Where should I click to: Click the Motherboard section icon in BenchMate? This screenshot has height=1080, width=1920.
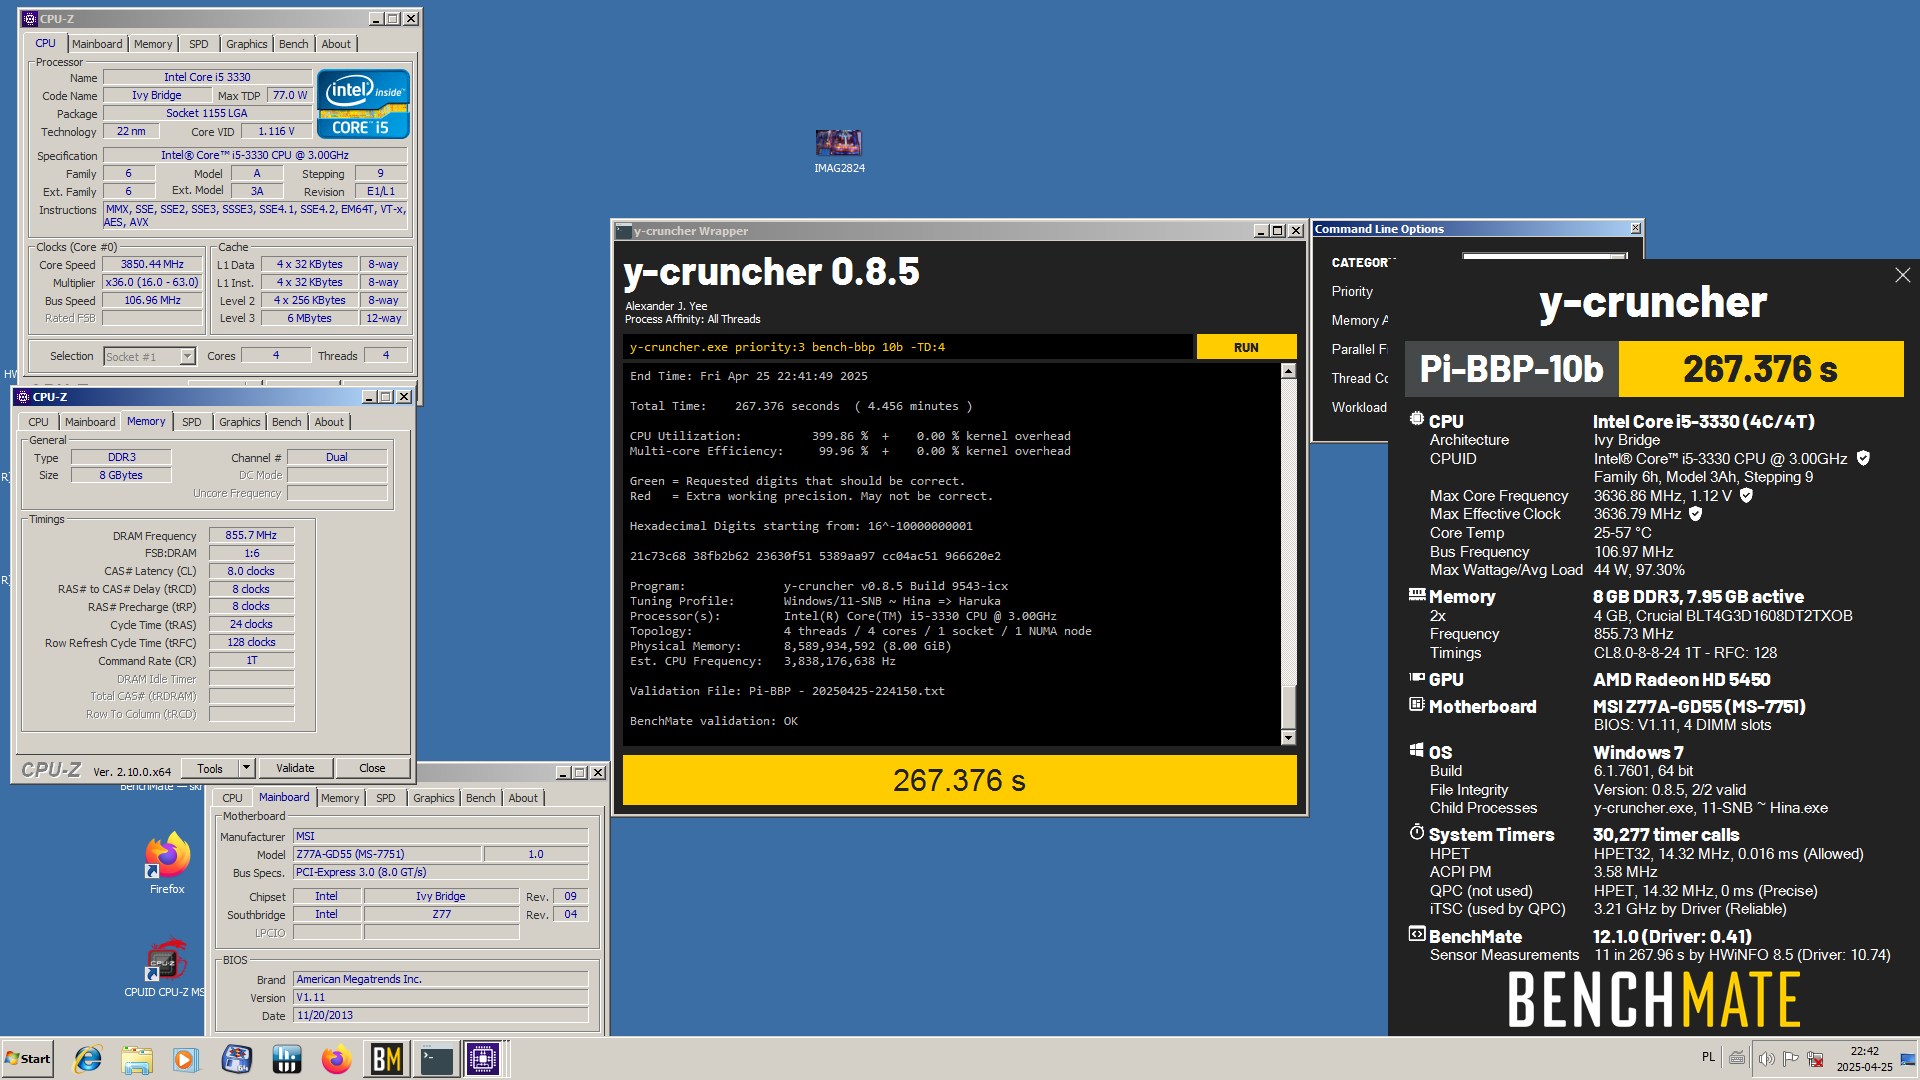[1416, 705]
